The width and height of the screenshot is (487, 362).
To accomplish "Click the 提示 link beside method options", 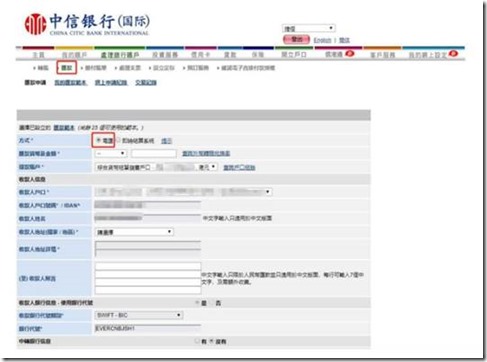I will click(166, 141).
